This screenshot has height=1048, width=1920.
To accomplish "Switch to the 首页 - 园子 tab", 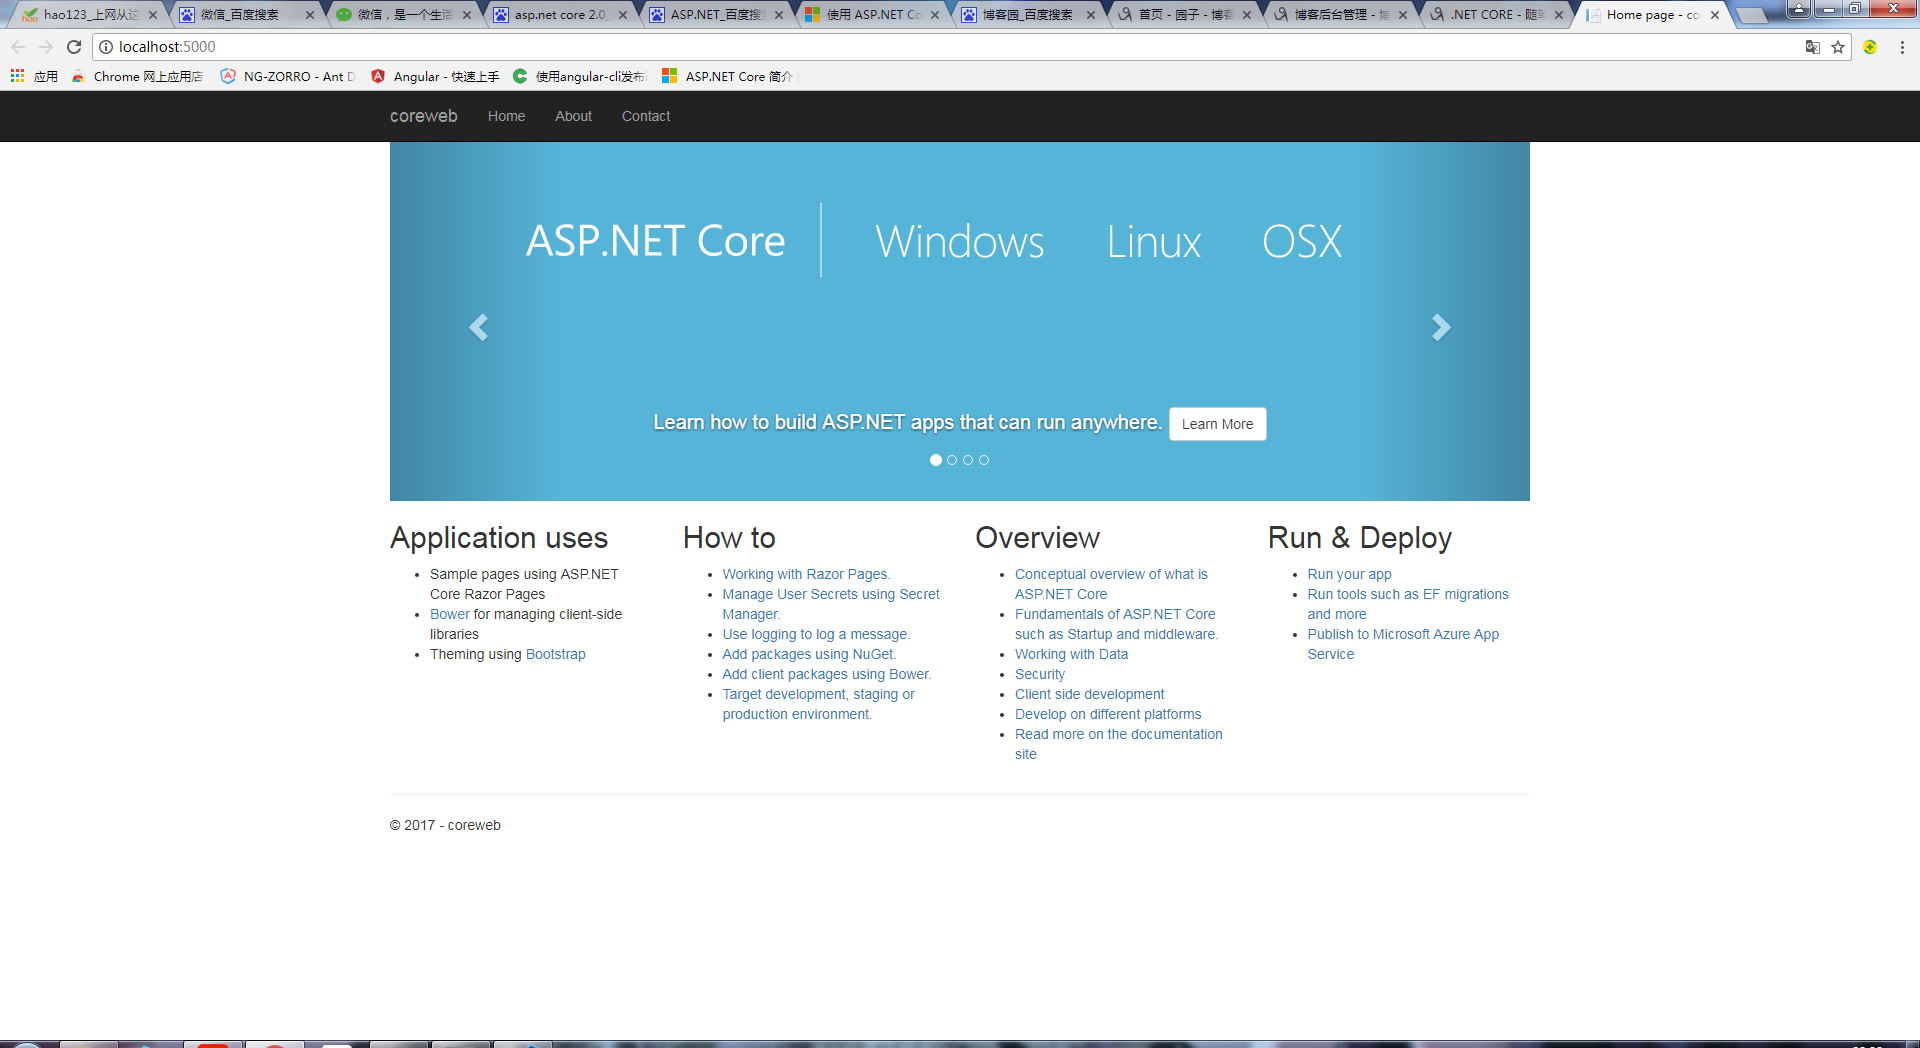I will click(x=1186, y=15).
